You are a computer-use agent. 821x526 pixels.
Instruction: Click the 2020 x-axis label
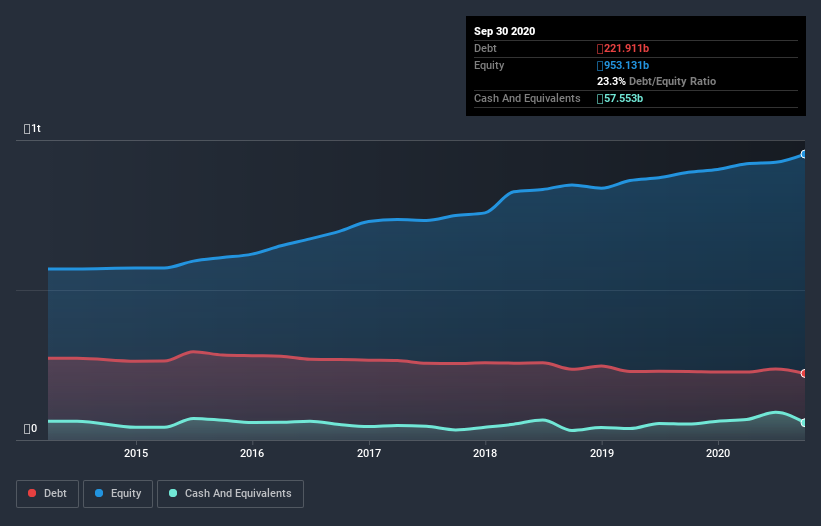tap(718, 453)
